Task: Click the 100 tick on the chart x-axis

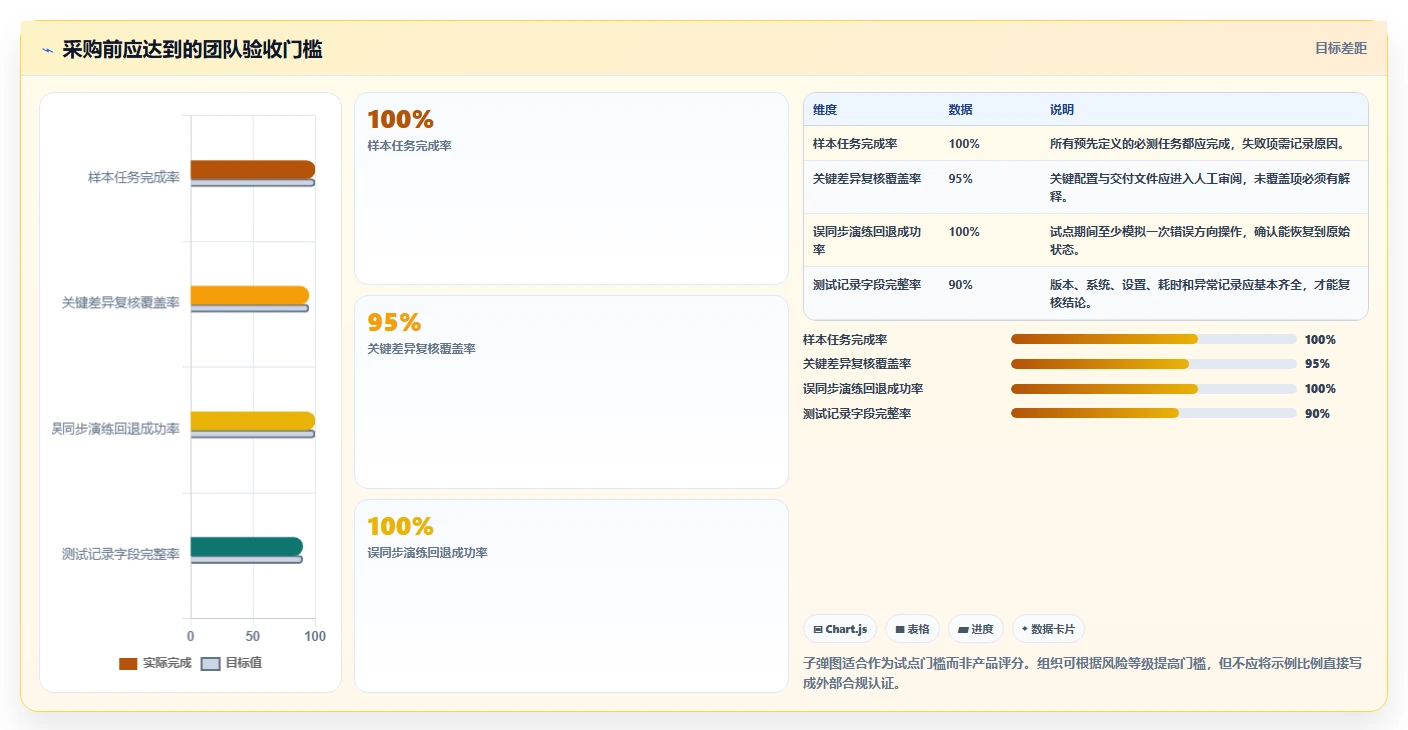Action: click(x=315, y=636)
